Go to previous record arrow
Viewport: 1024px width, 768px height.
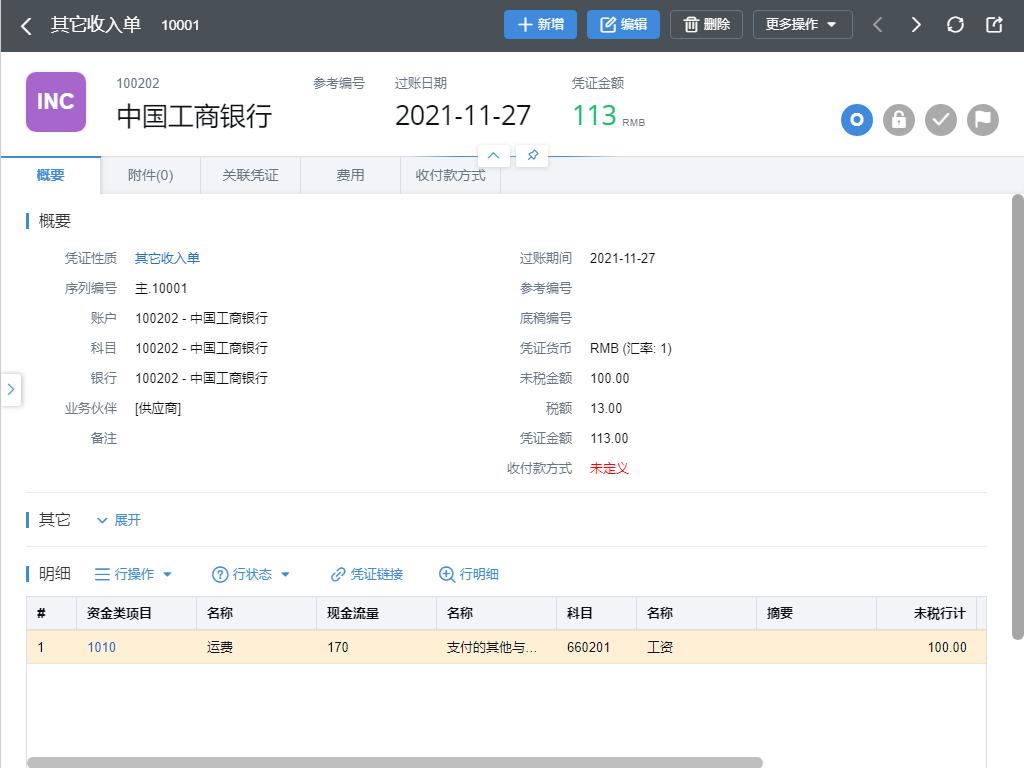pos(878,25)
